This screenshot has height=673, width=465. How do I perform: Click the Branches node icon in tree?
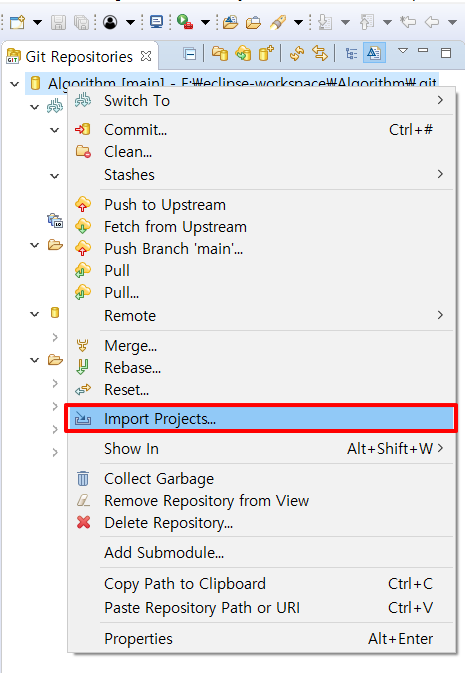(x=55, y=106)
